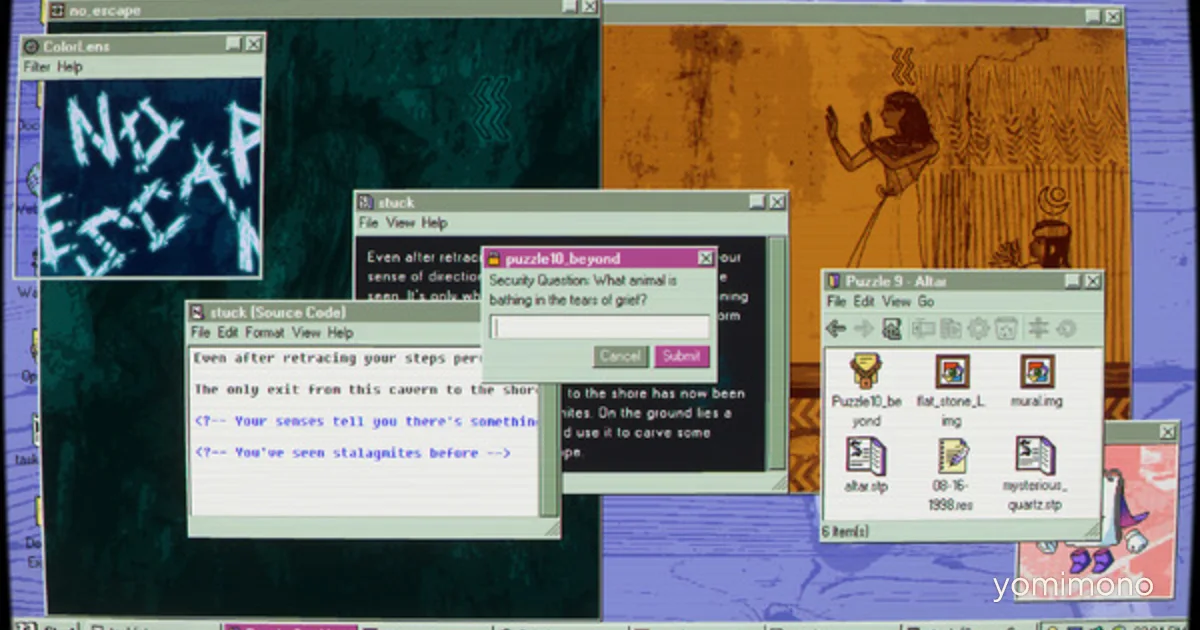1200x630 pixels.
Task: Open Help menu in stuck (Source Code)
Action: 340,333
